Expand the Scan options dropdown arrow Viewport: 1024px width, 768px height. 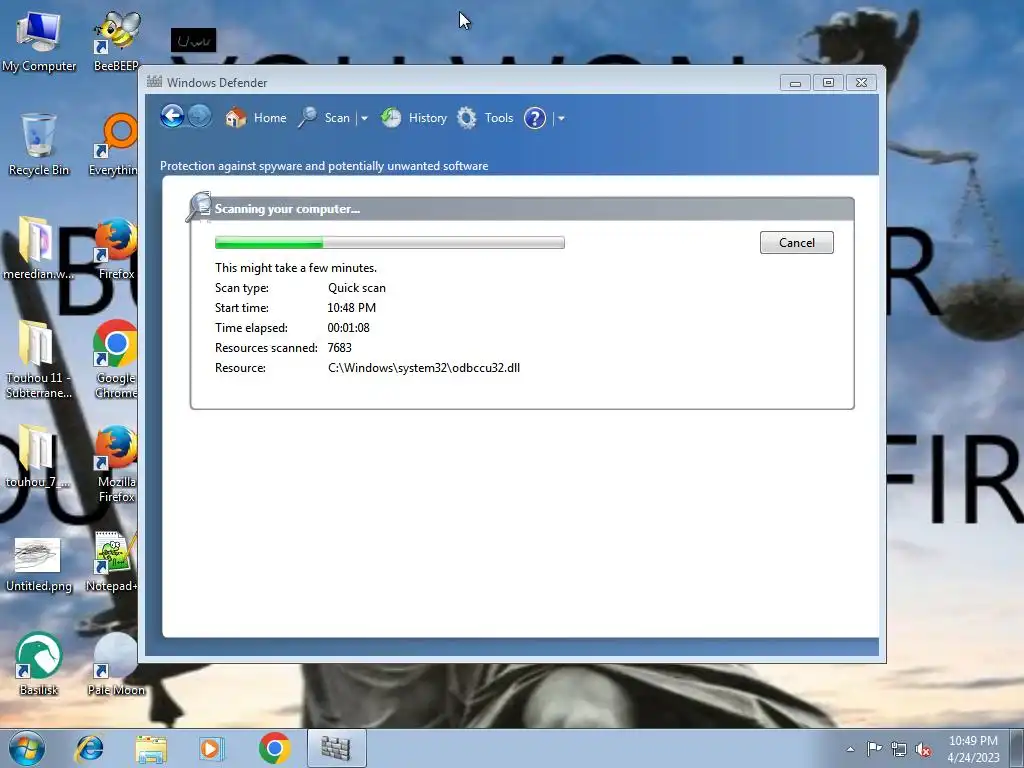click(364, 118)
